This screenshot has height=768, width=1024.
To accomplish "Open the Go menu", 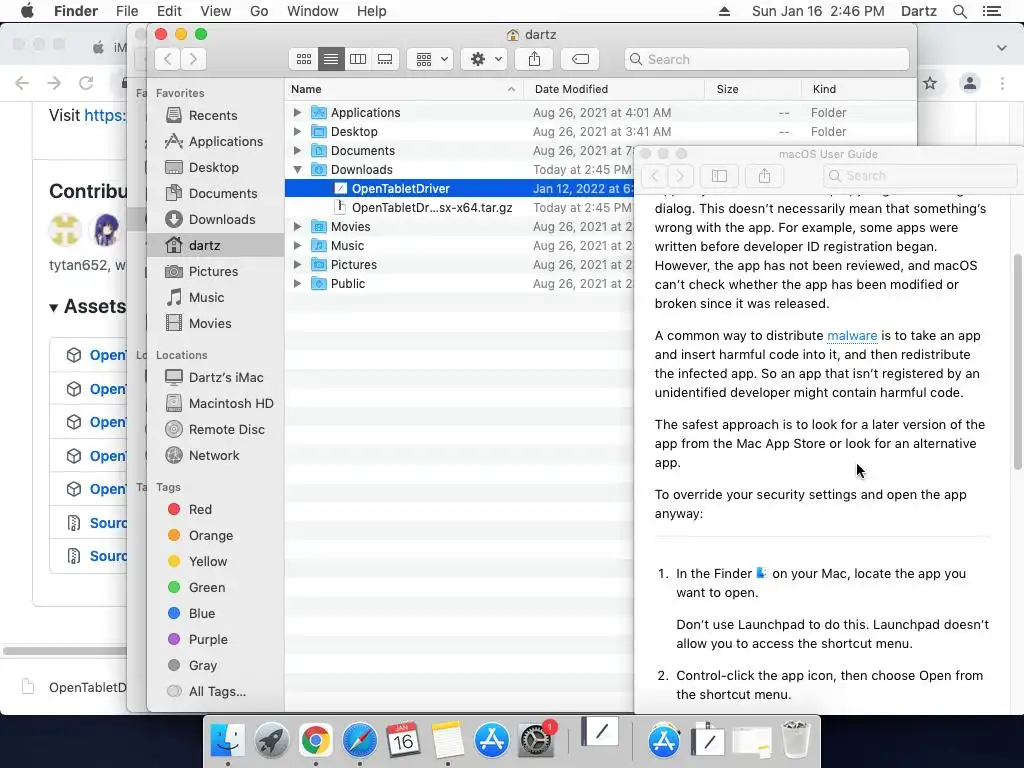I will pos(259,11).
